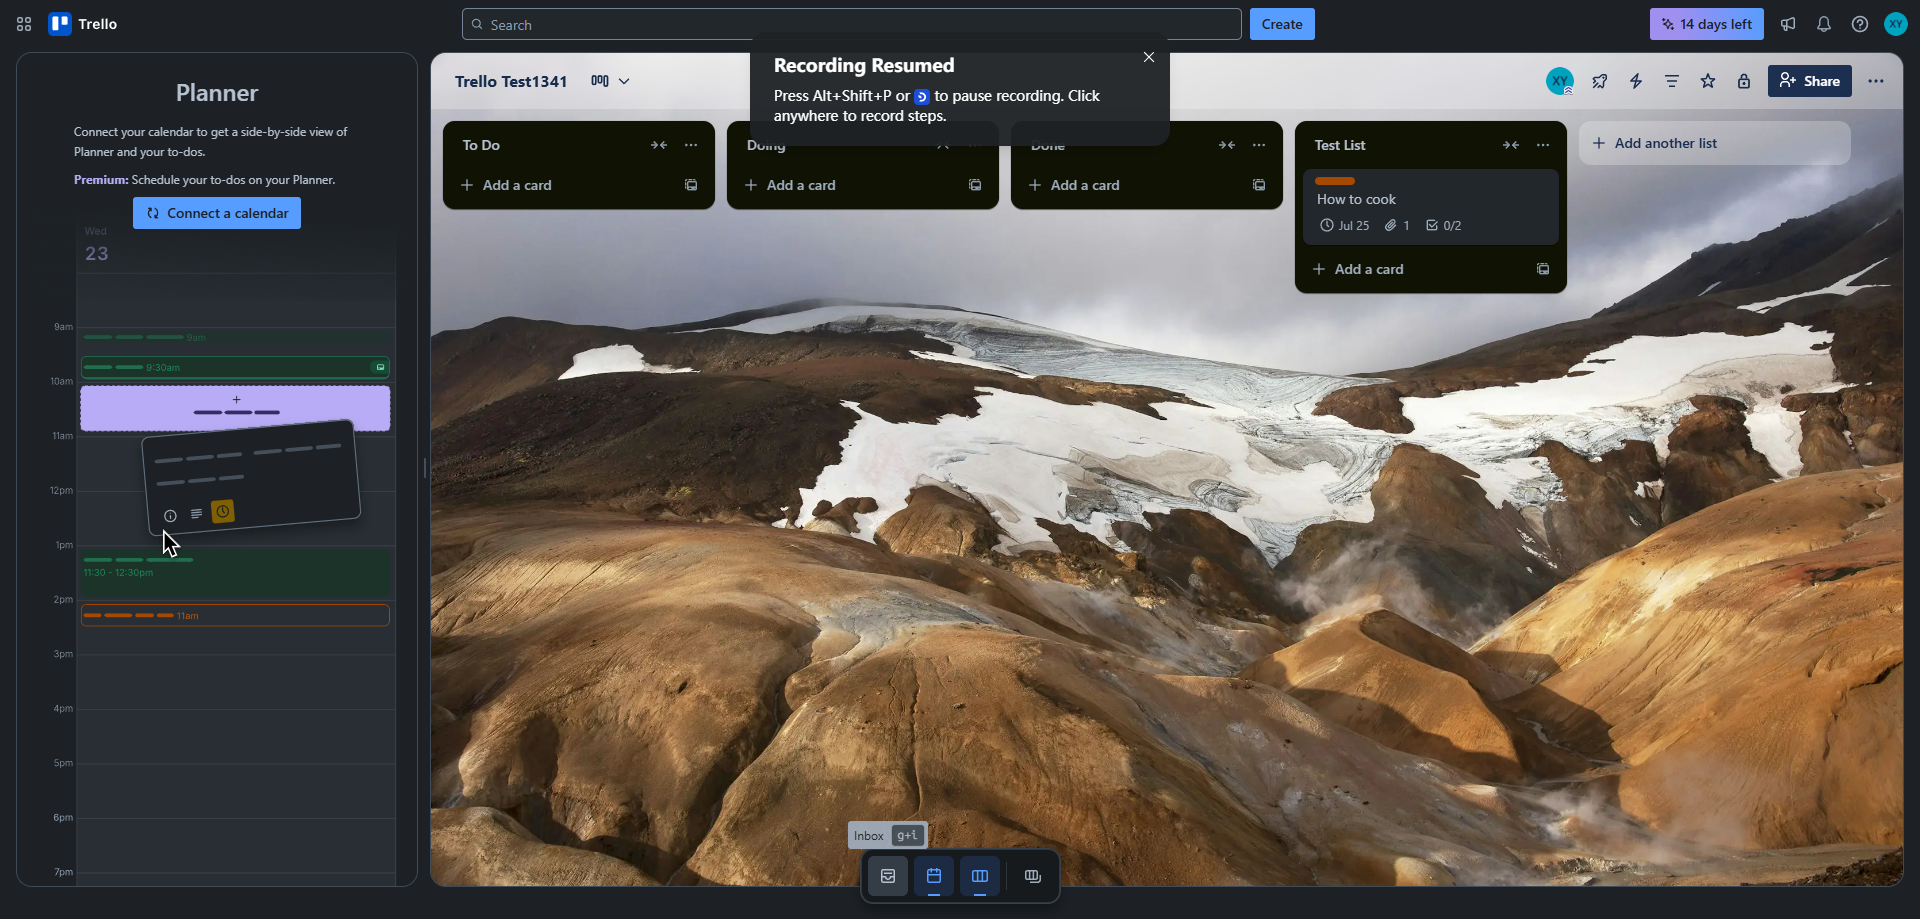Click the Jul 25 due date badge
This screenshot has width=1920, height=919.
1345,226
